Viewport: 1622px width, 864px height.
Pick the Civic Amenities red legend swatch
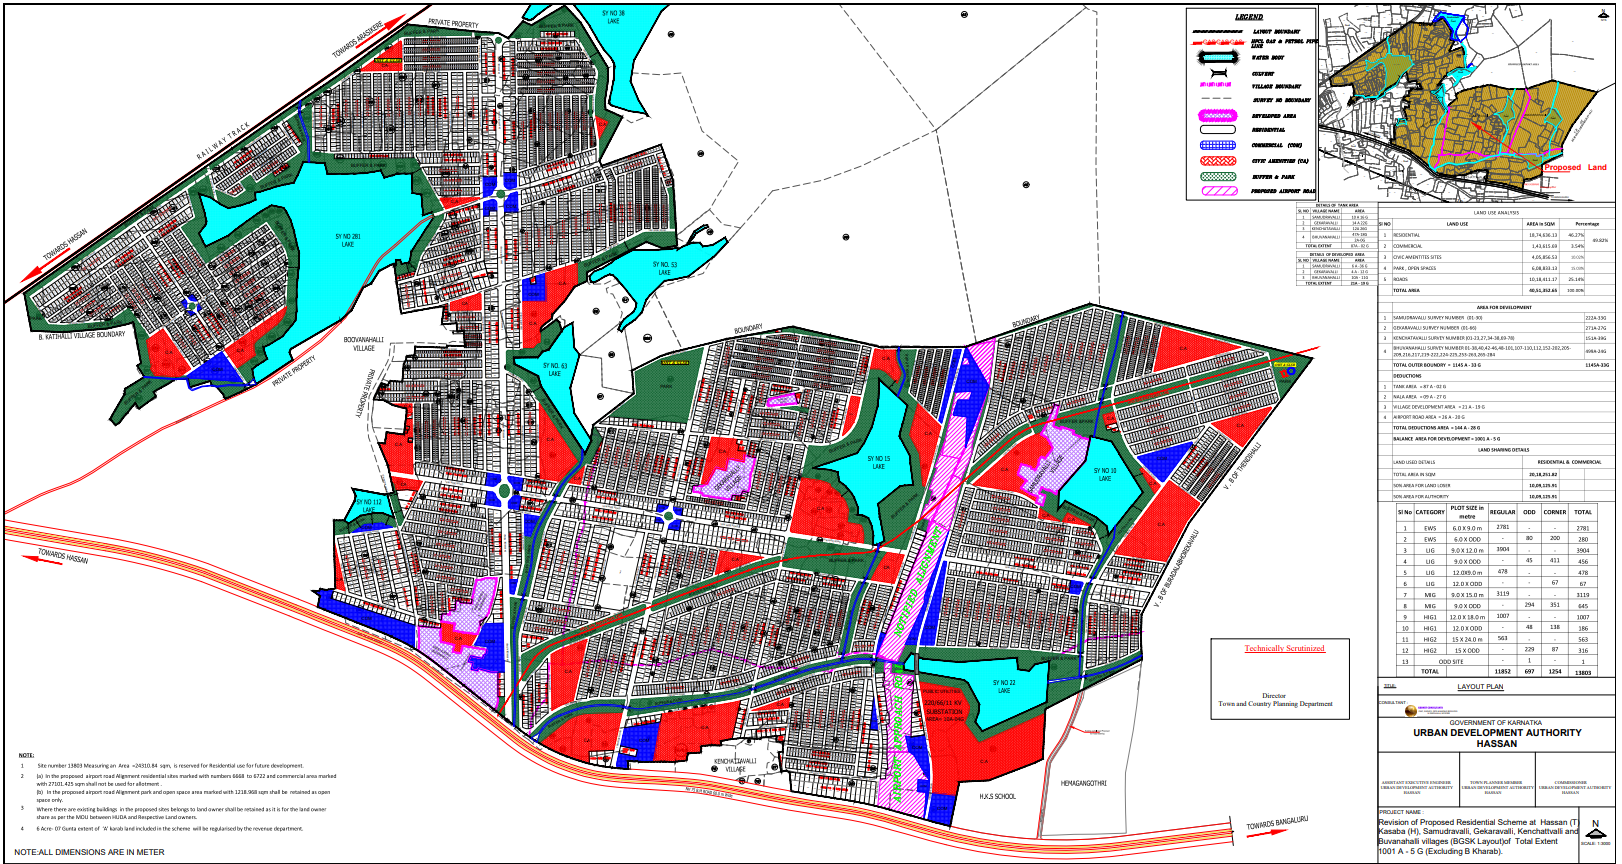pyautogui.click(x=1218, y=160)
